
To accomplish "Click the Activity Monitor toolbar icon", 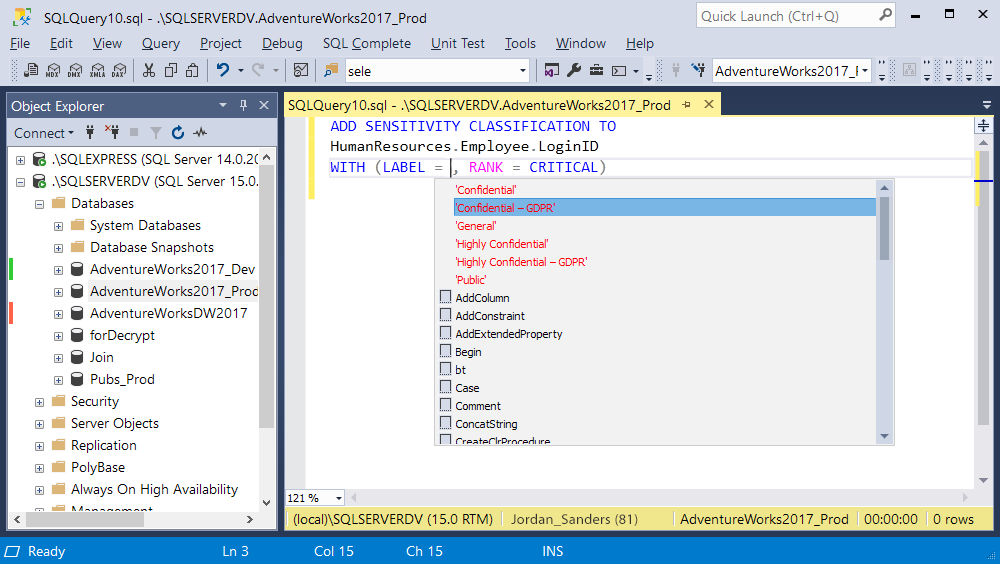I will 300,70.
